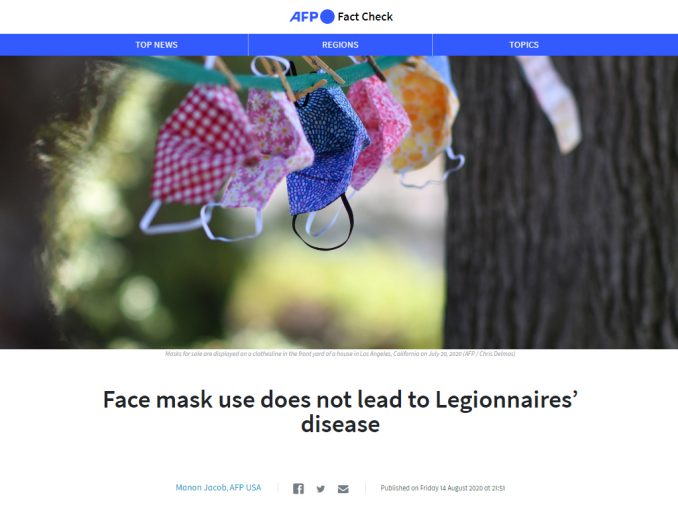Open the TOP NEWS menu
The image size is (678, 509).
157,45
